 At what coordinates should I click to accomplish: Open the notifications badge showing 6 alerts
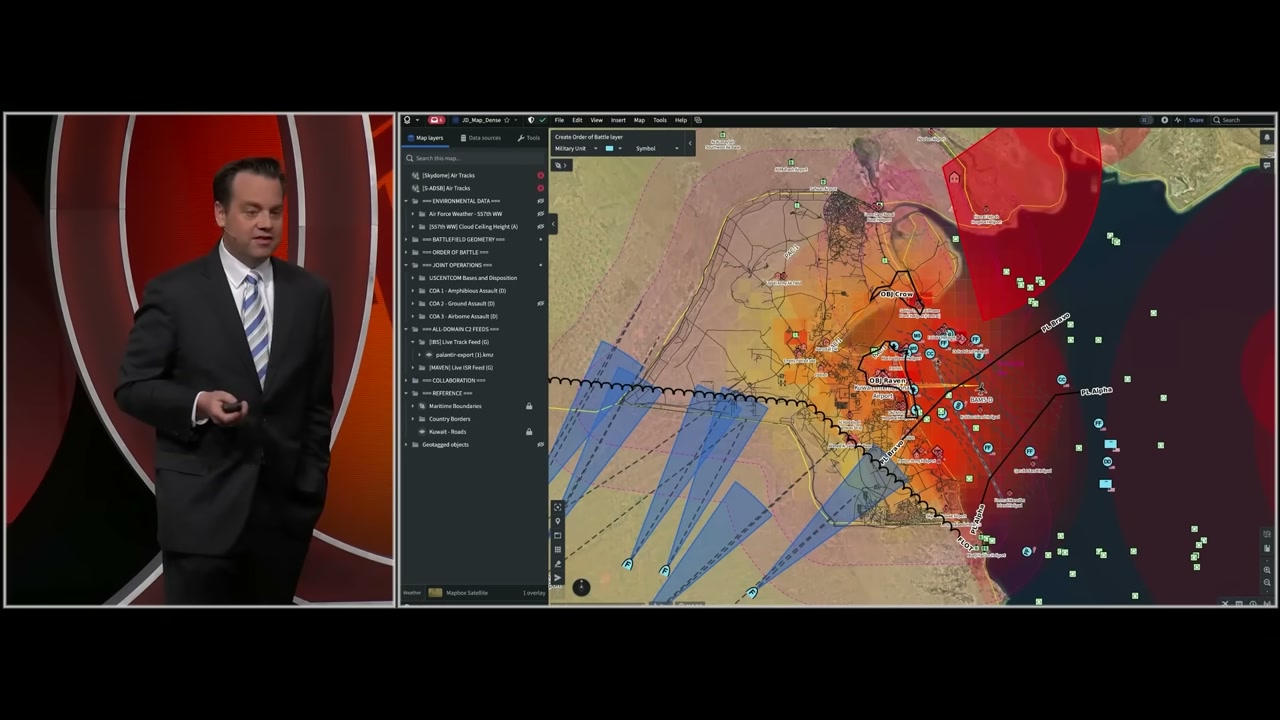pos(437,120)
